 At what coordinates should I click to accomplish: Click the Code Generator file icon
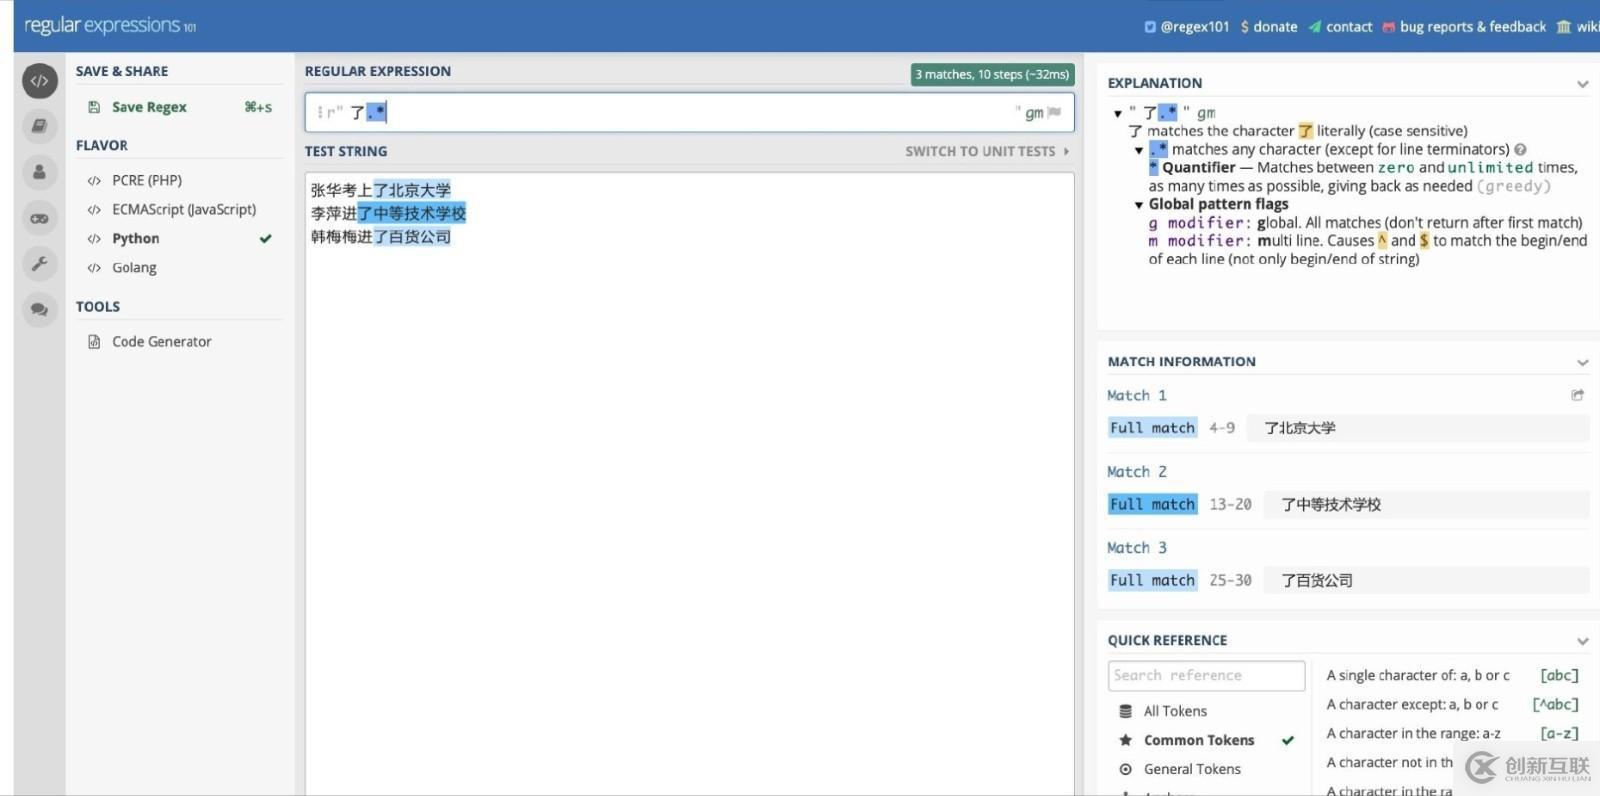pos(94,342)
